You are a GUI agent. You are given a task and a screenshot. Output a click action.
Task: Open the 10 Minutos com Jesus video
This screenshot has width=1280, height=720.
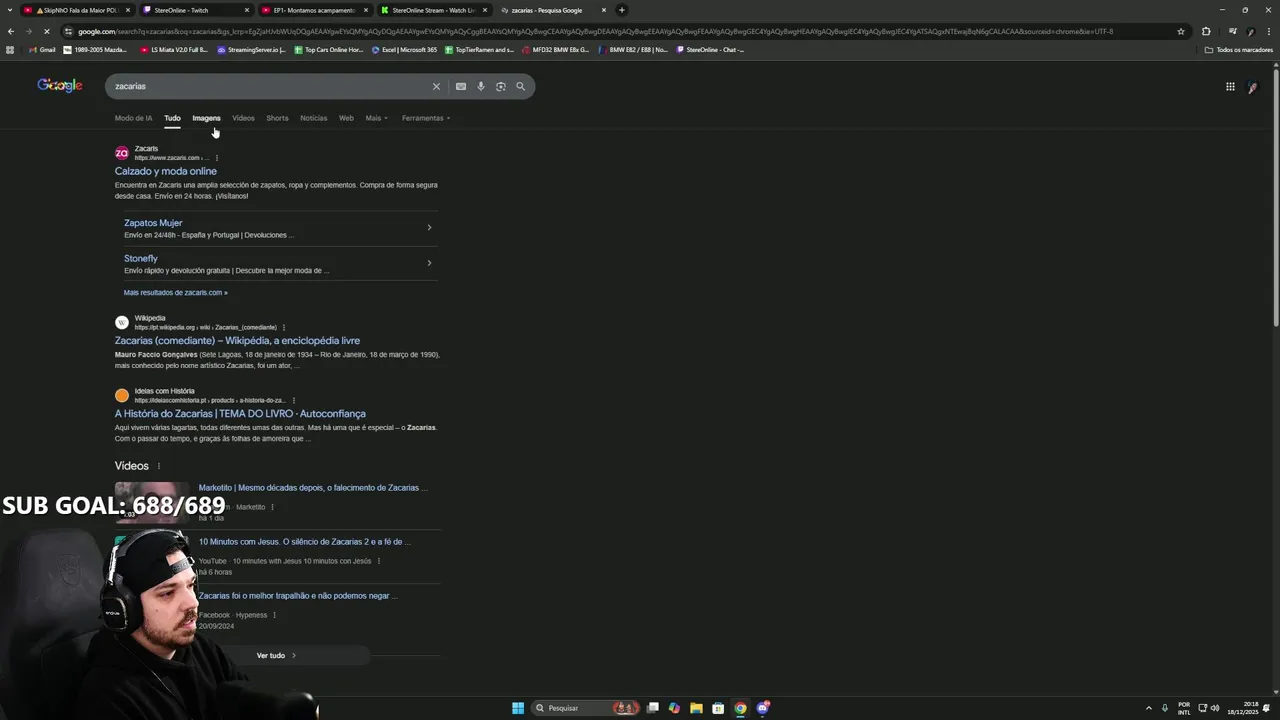pyautogui.click(x=305, y=542)
